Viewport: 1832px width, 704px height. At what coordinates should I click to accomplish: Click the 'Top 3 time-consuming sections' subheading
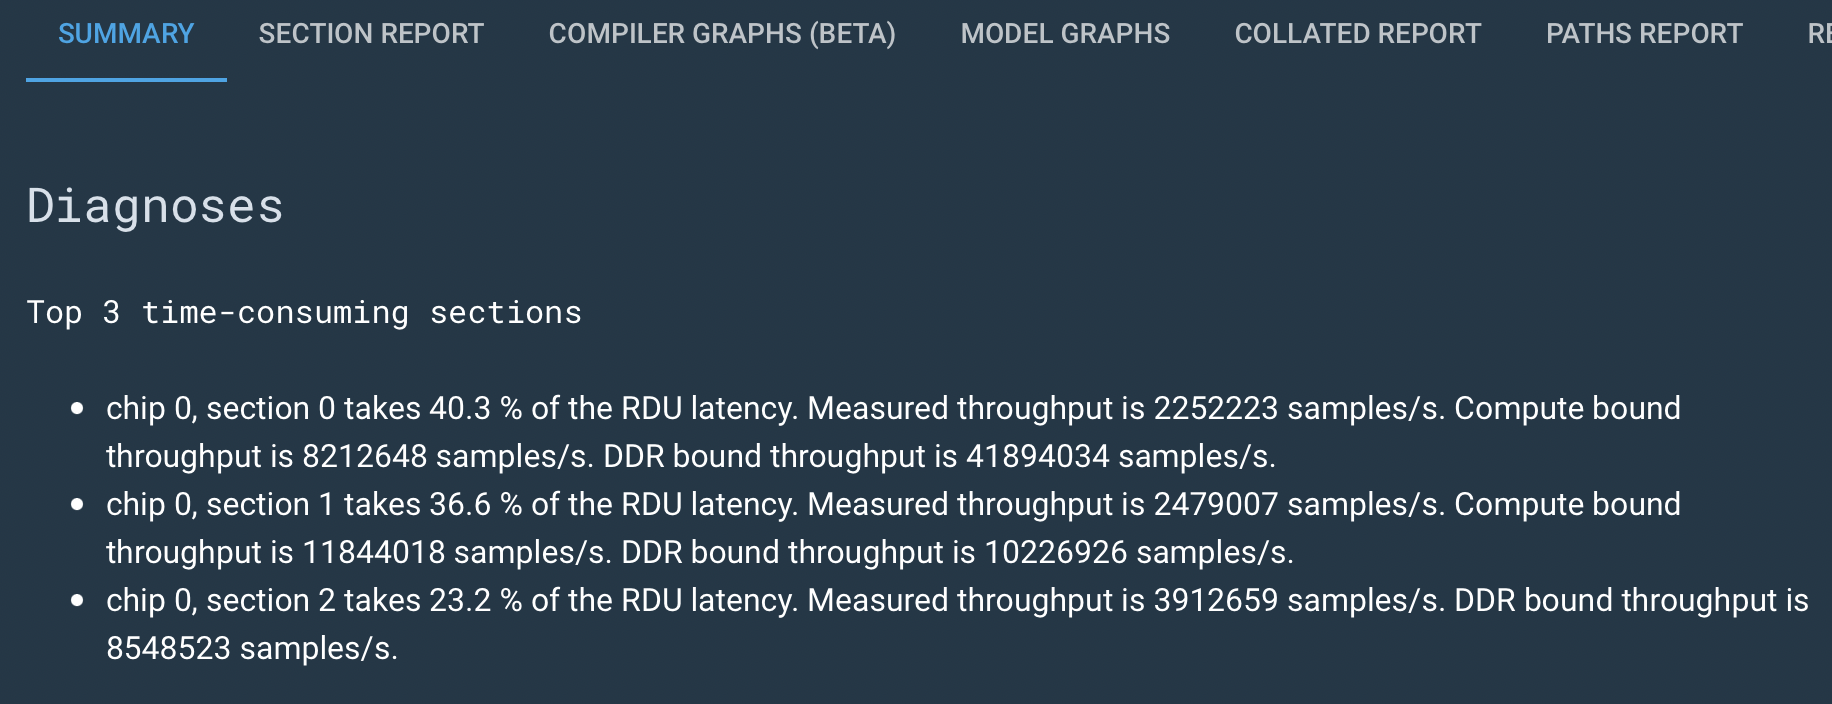[x=304, y=313]
